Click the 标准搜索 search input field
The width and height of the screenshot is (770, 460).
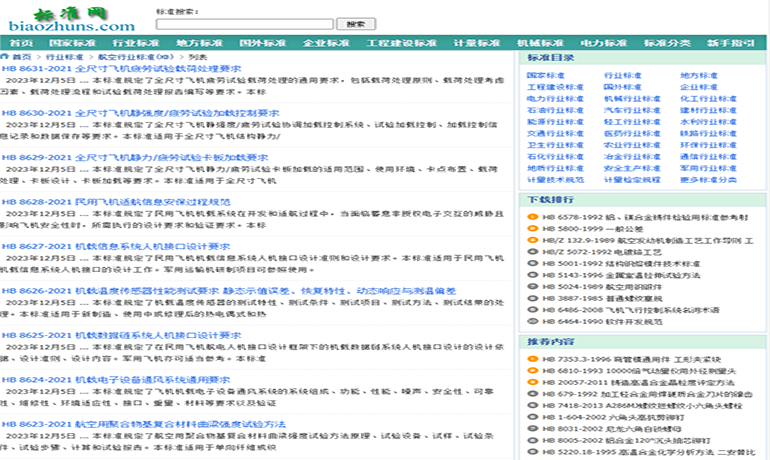(x=244, y=23)
